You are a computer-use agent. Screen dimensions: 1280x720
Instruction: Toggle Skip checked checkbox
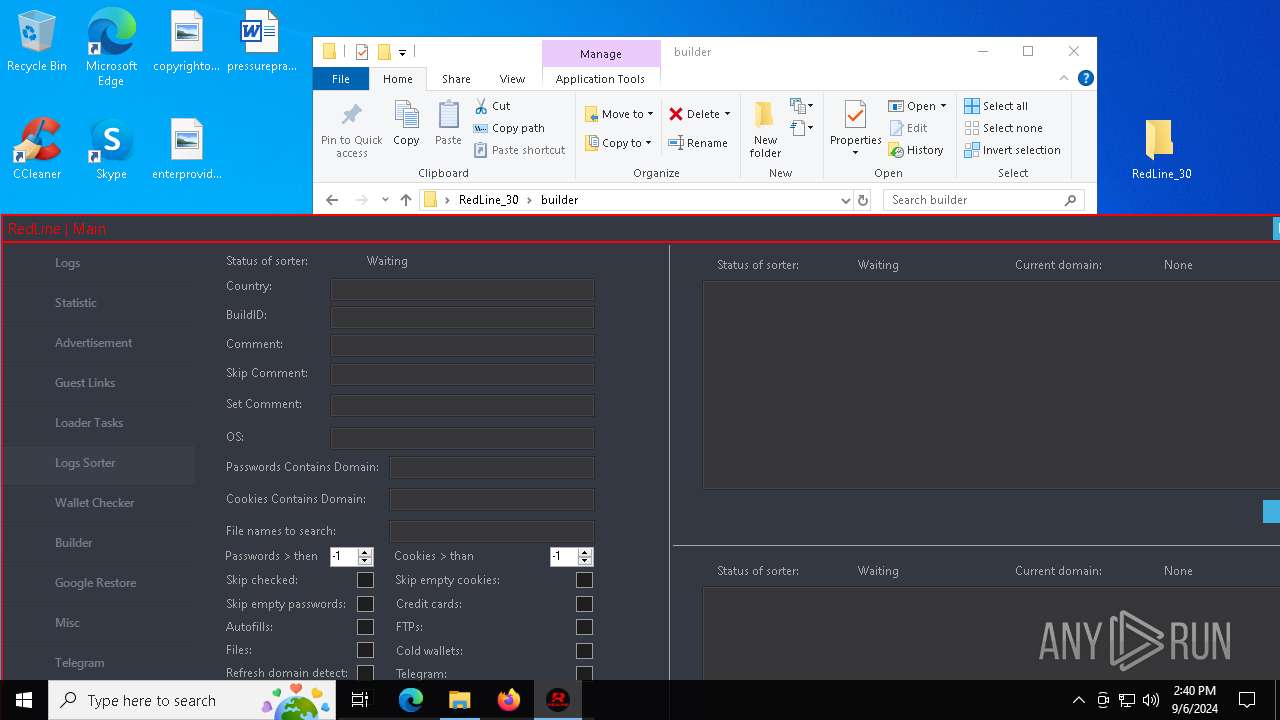(x=365, y=580)
